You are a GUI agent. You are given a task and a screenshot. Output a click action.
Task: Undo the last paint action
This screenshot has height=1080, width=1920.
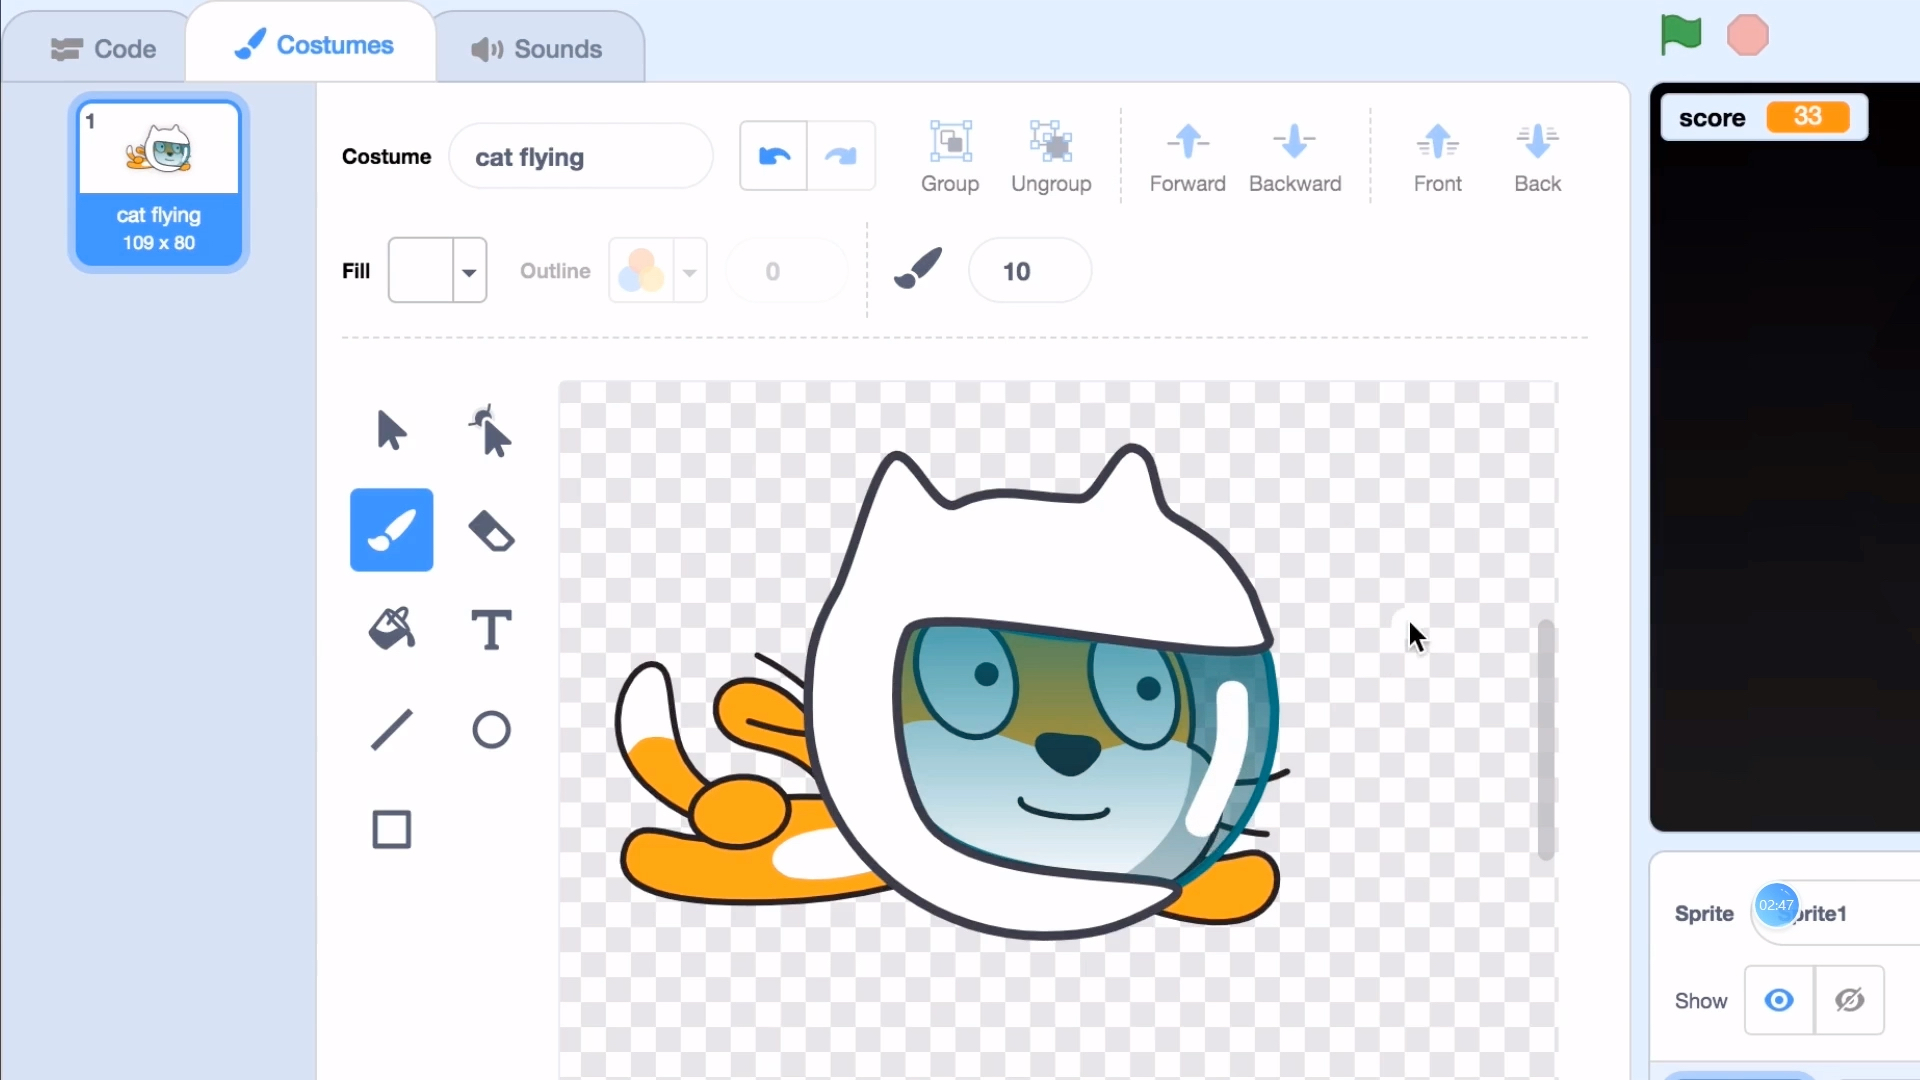772,155
